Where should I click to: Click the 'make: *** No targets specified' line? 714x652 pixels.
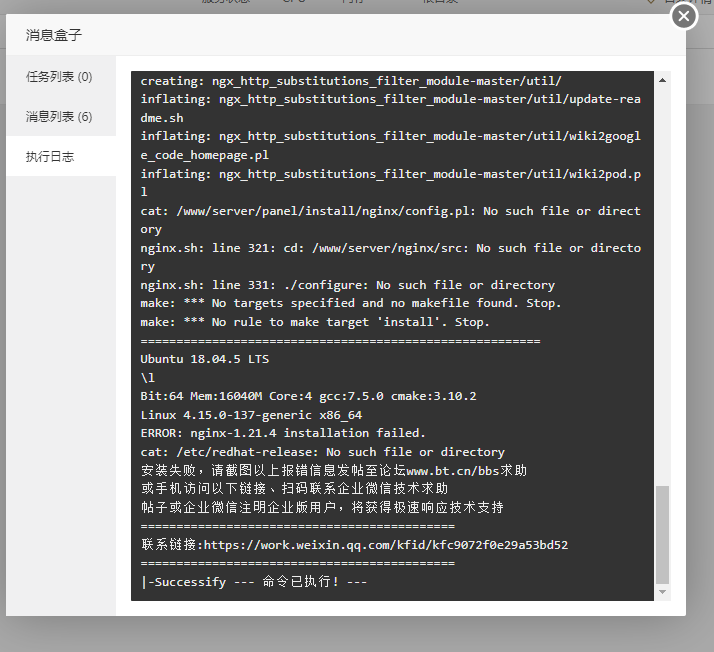(x=351, y=303)
